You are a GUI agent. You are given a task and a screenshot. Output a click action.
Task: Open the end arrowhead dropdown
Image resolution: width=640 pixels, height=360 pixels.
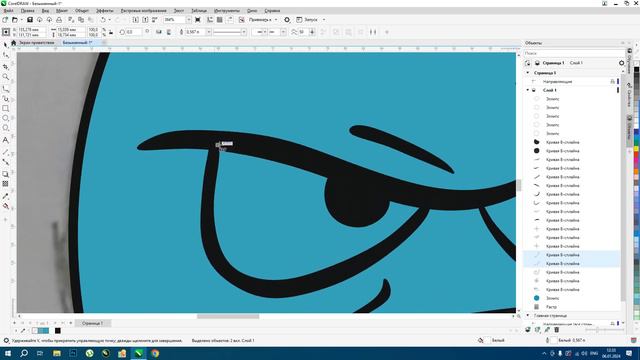coord(283,32)
